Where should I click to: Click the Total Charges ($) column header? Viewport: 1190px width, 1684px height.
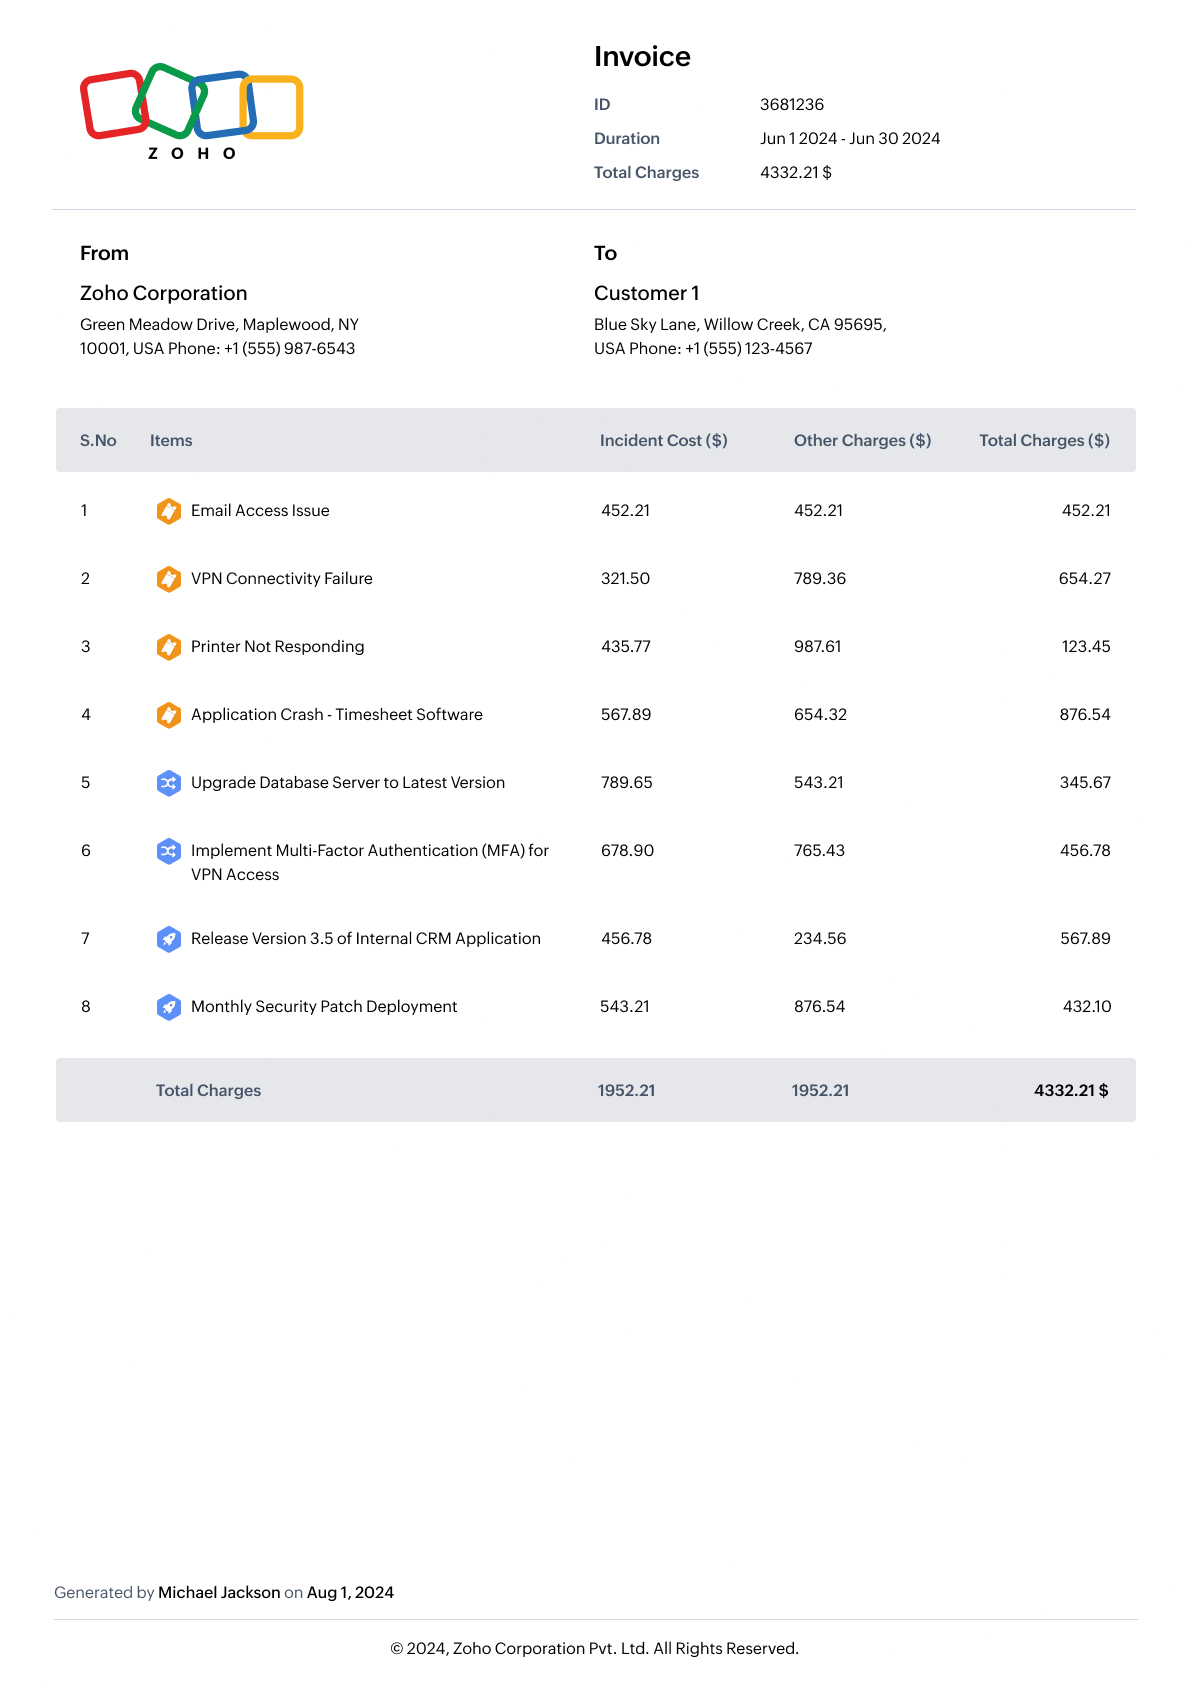1044,441
